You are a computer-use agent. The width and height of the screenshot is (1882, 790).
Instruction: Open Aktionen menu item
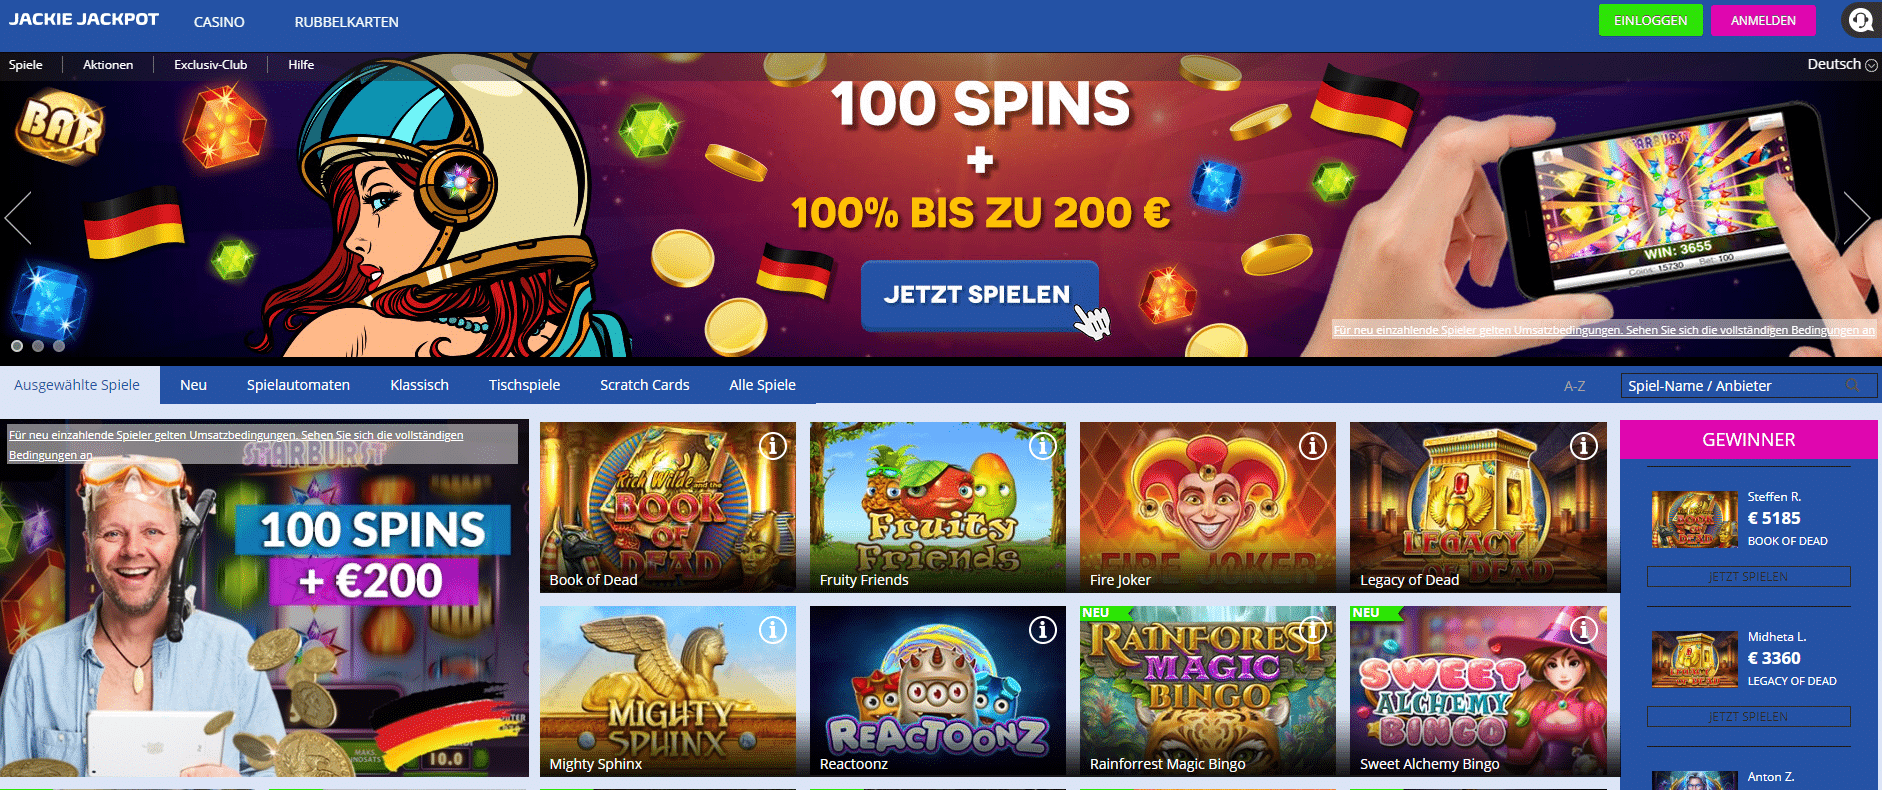click(108, 65)
